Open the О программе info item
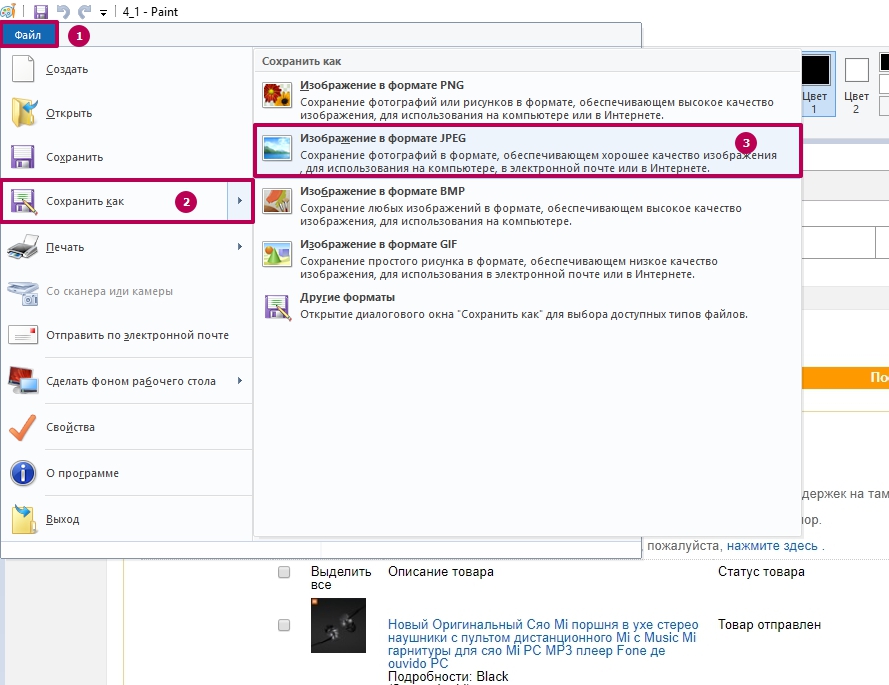The image size is (889, 685). point(82,473)
